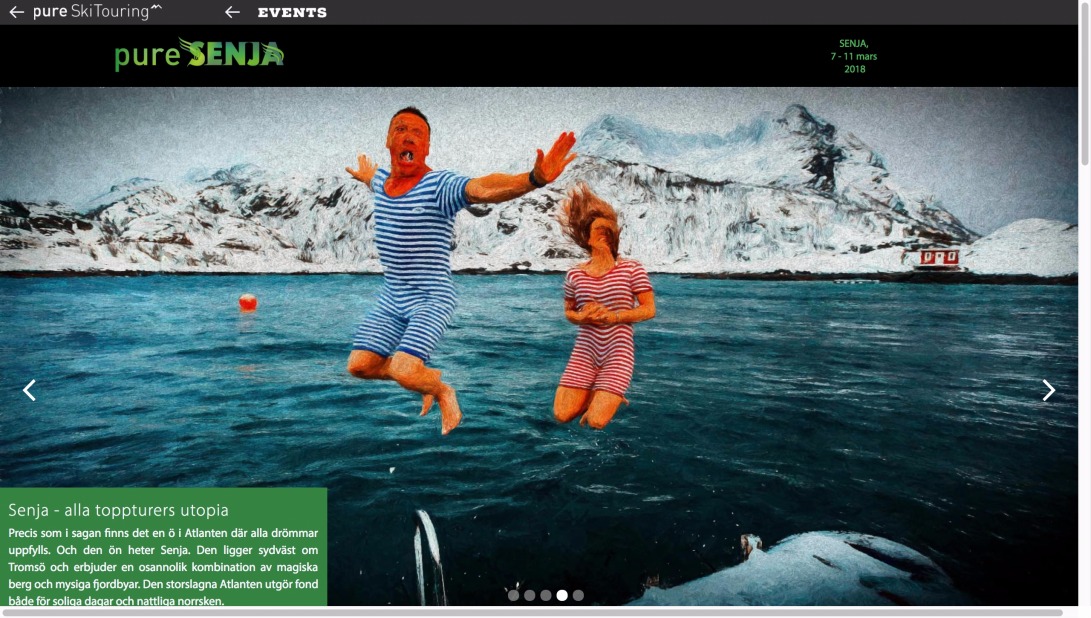Click the woman in red striped swimsuit
Screen dimensions: 1091x618
pyautogui.click(x=602, y=320)
